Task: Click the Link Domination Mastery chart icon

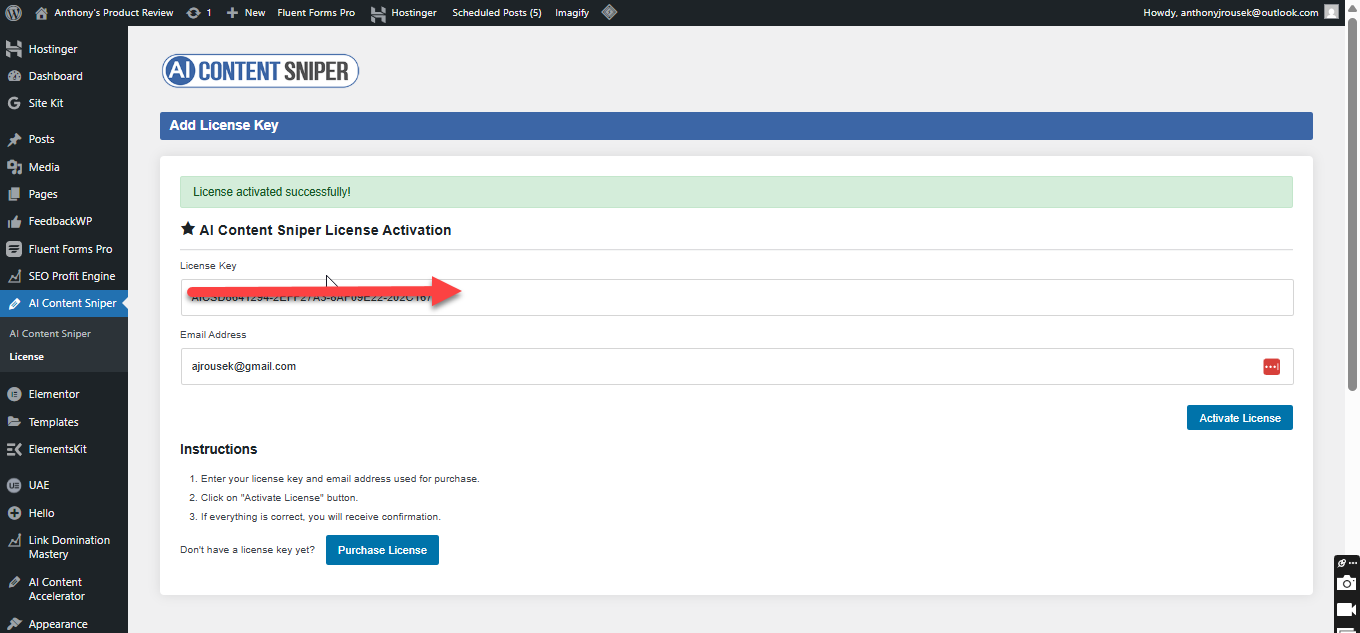Action: coord(14,540)
